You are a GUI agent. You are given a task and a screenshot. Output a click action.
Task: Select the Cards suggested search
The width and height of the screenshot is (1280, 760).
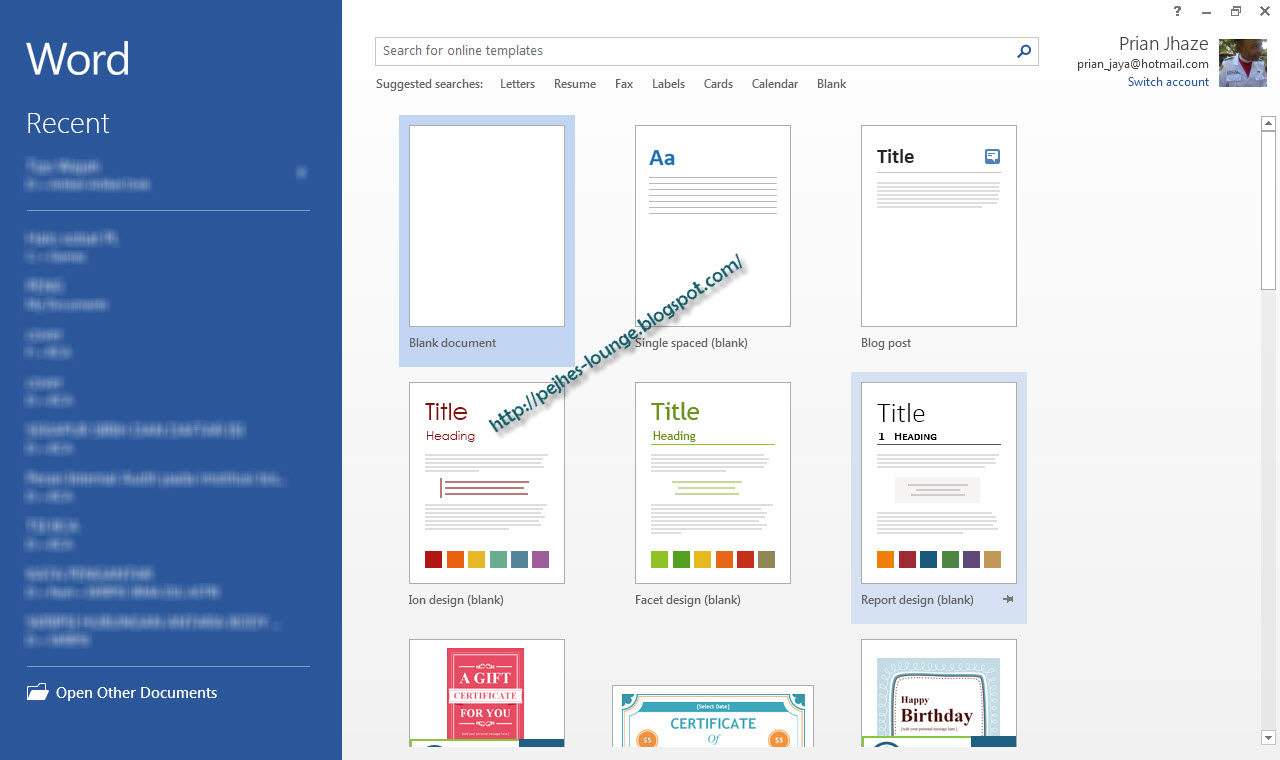click(718, 84)
